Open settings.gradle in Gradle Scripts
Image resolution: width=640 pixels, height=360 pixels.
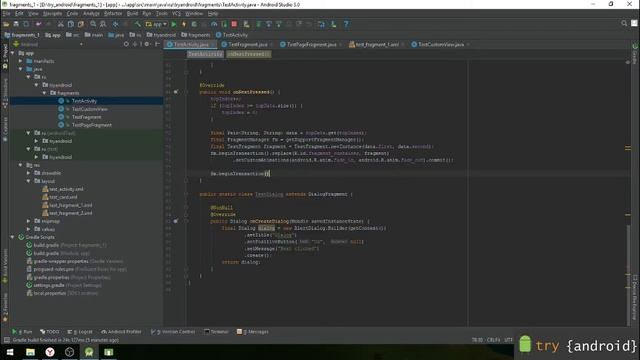point(49,285)
